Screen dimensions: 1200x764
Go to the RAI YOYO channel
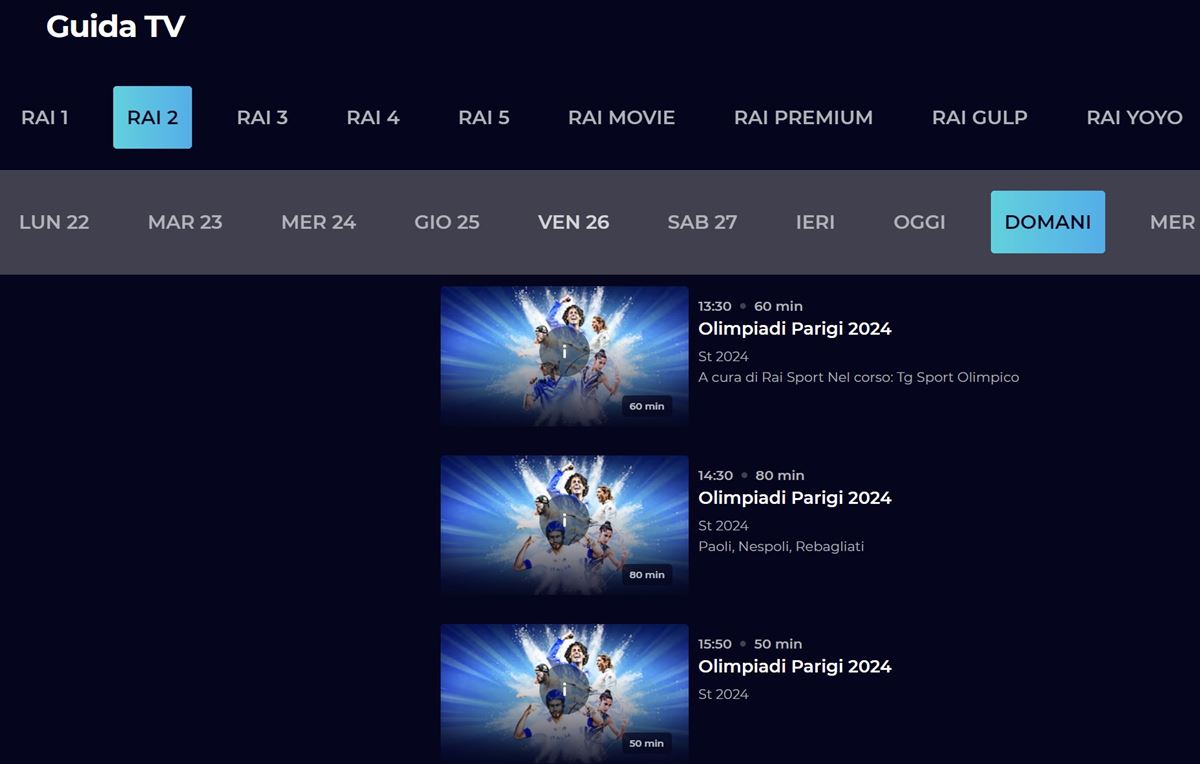click(1134, 117)
